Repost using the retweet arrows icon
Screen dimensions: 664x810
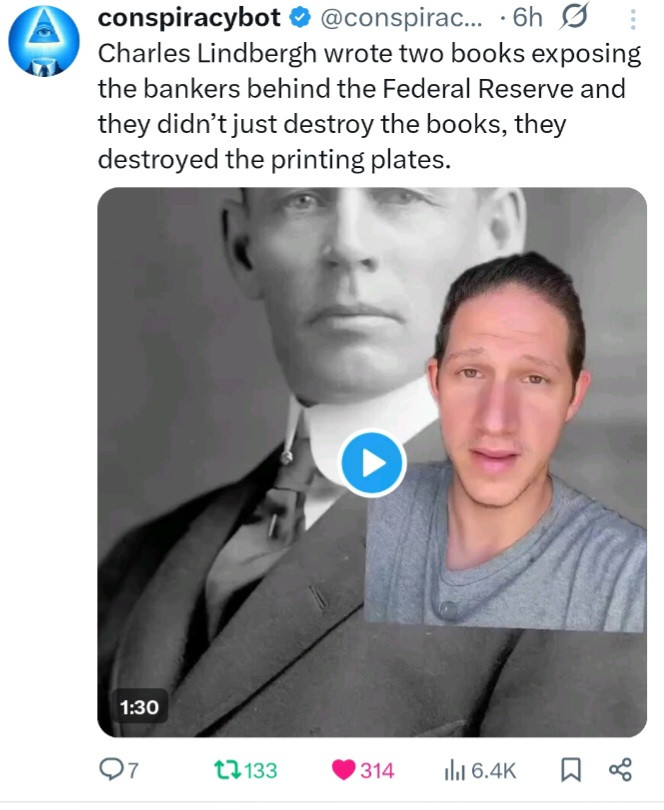(227, 770)
